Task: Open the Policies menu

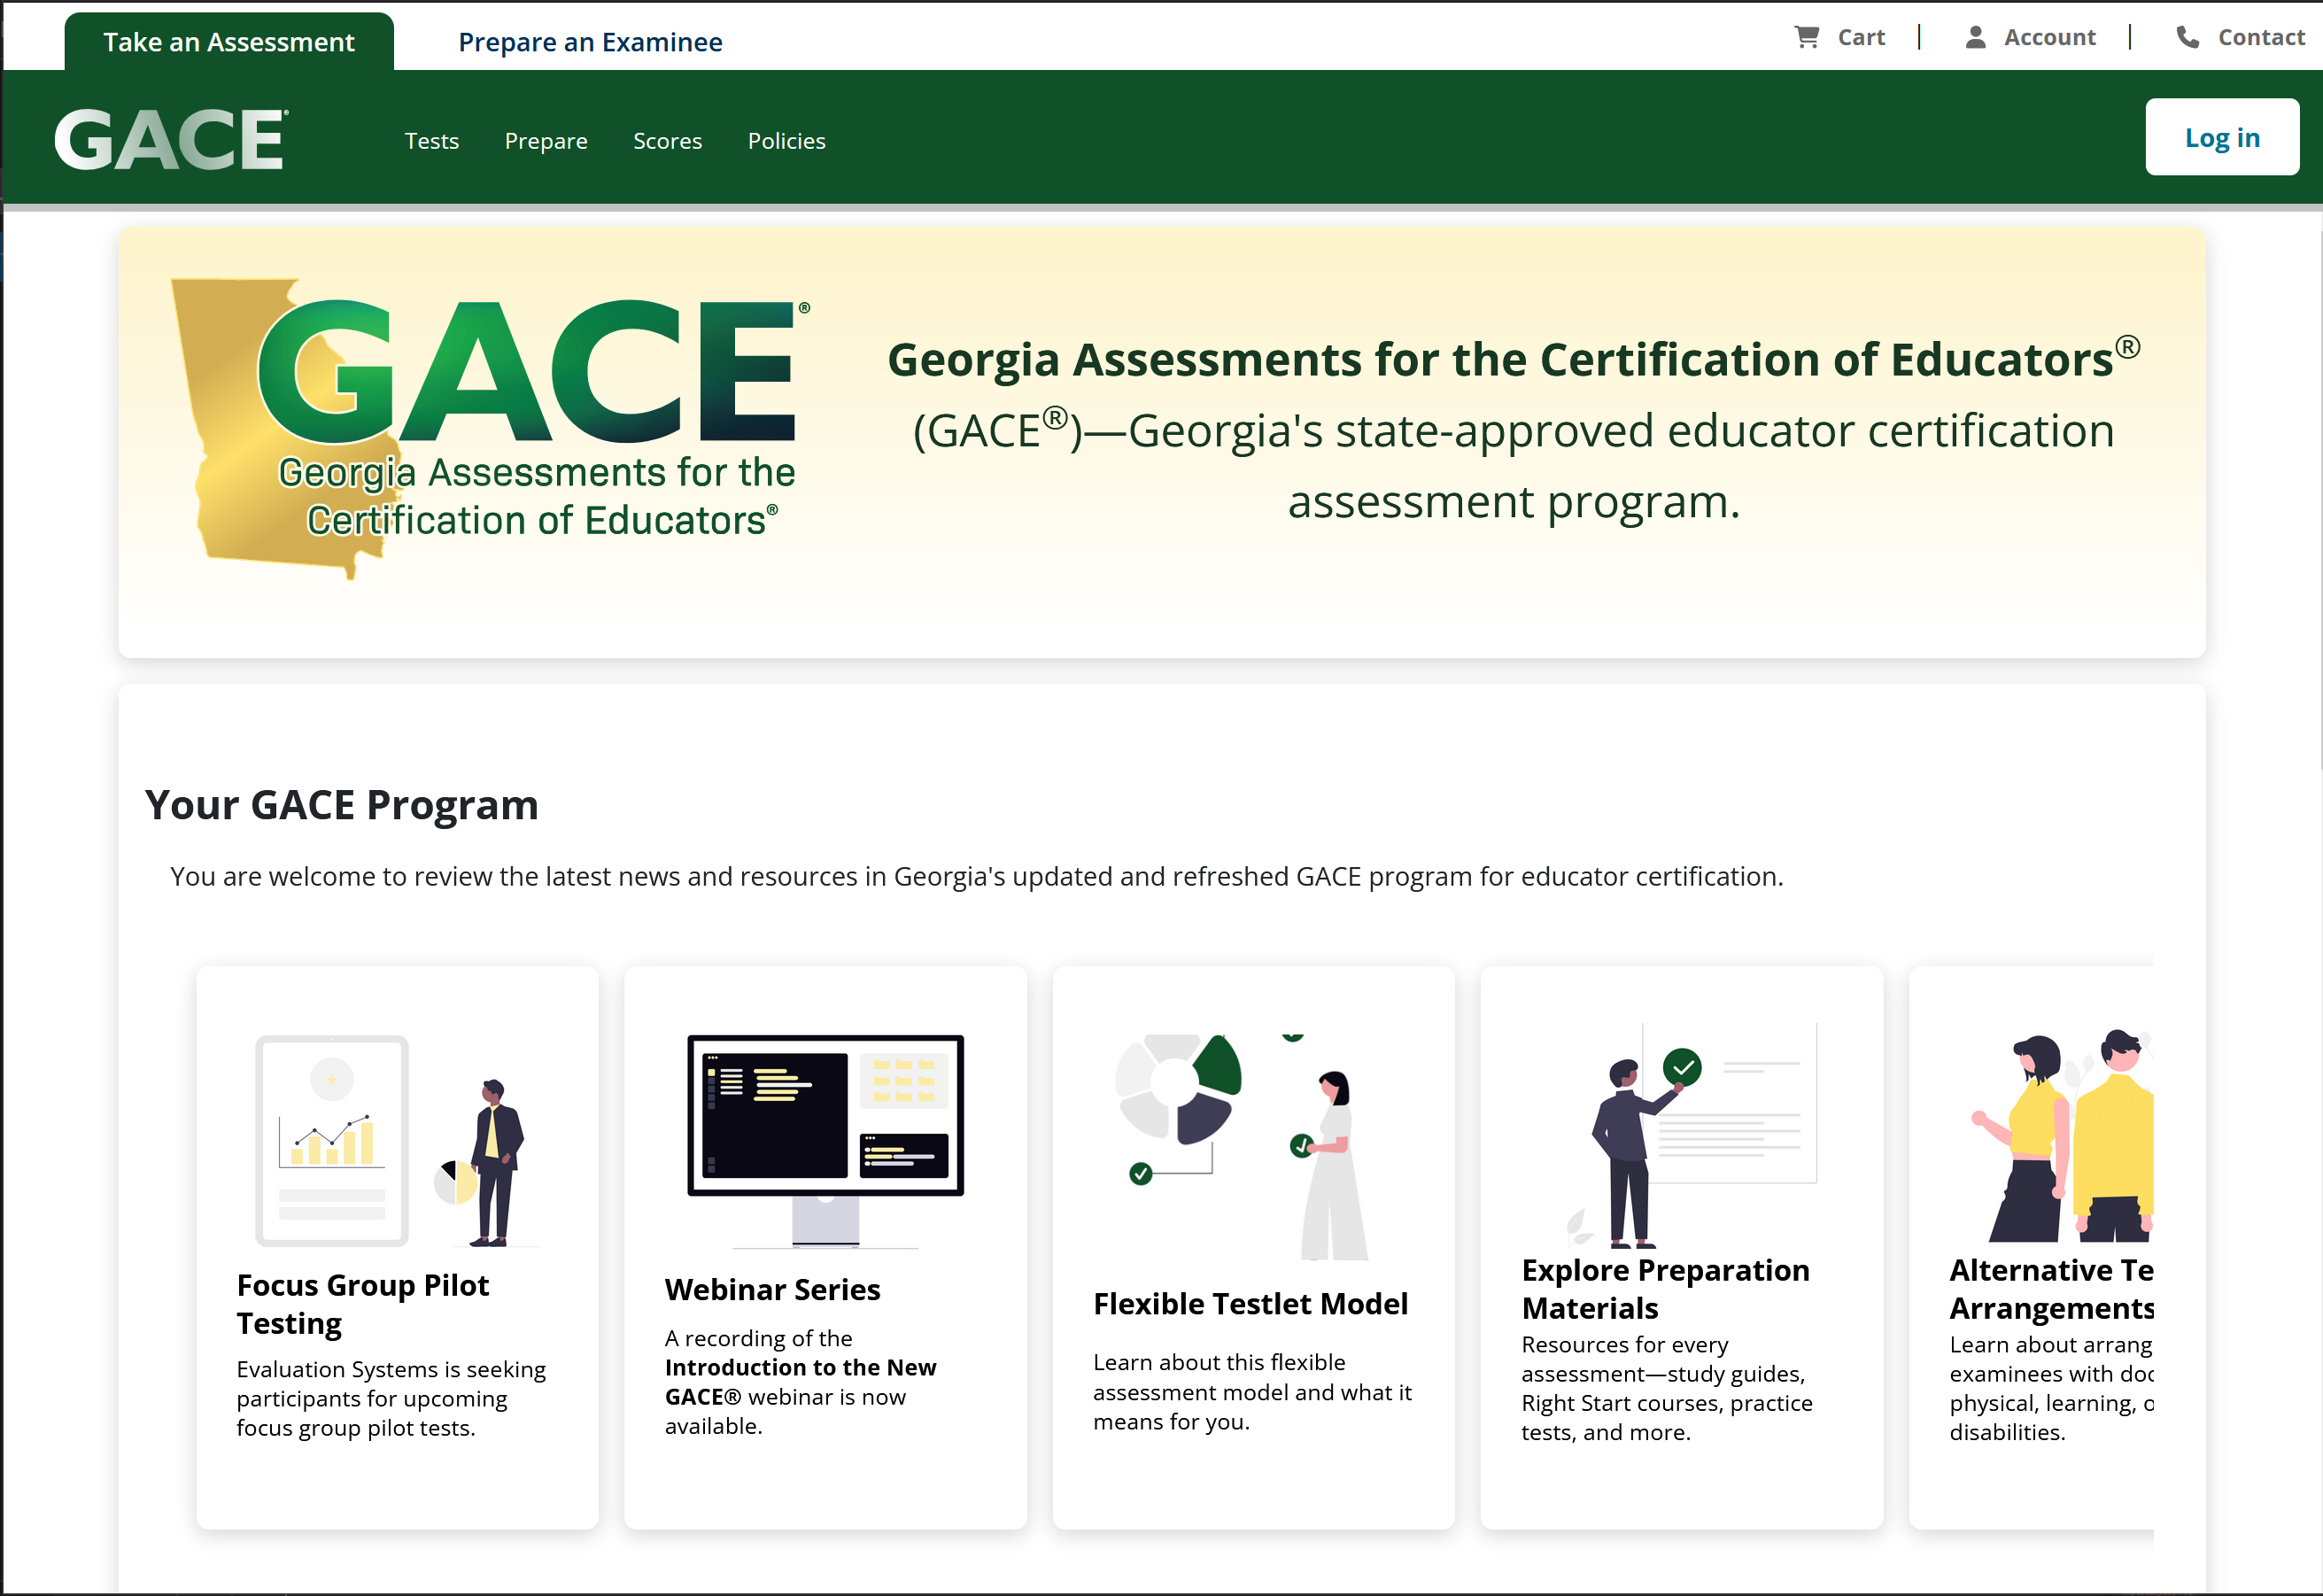Action: (x=786, y=141)
